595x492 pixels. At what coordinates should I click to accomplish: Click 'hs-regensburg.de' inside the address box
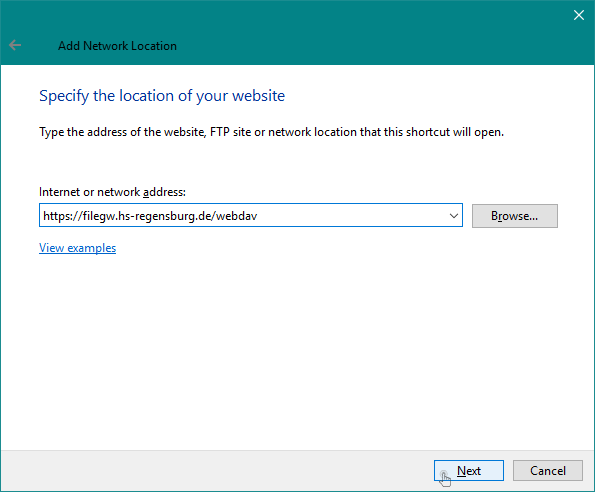(165, 216)
